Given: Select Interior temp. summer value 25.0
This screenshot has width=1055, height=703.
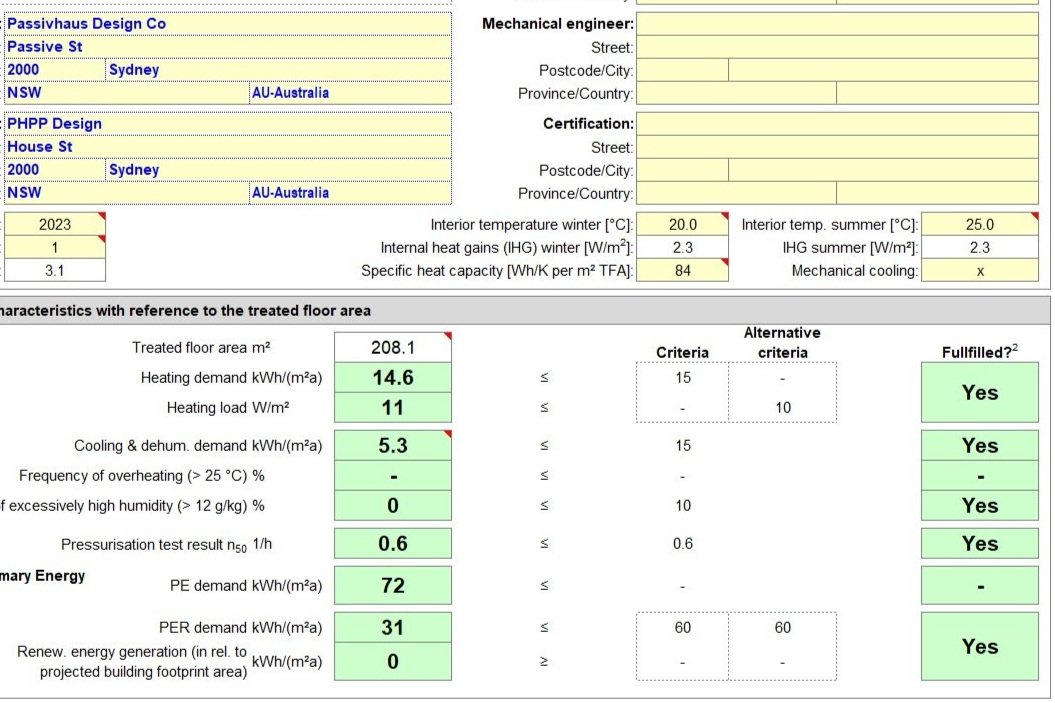Looking at the screenshot, I should (x=980, y=224).
